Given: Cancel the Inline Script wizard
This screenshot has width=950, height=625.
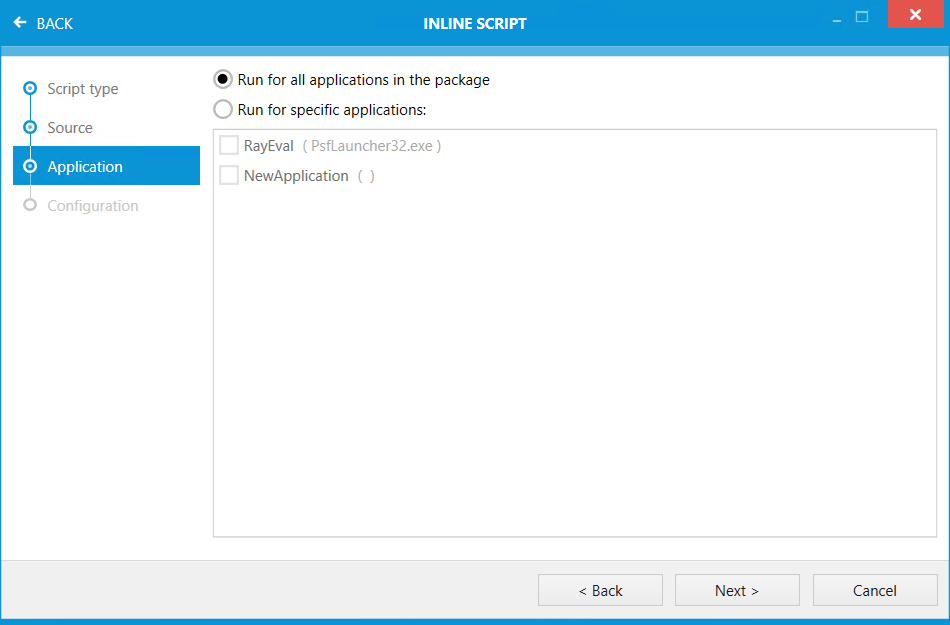Looking at the screenshot, I should (x=875, y=590).
